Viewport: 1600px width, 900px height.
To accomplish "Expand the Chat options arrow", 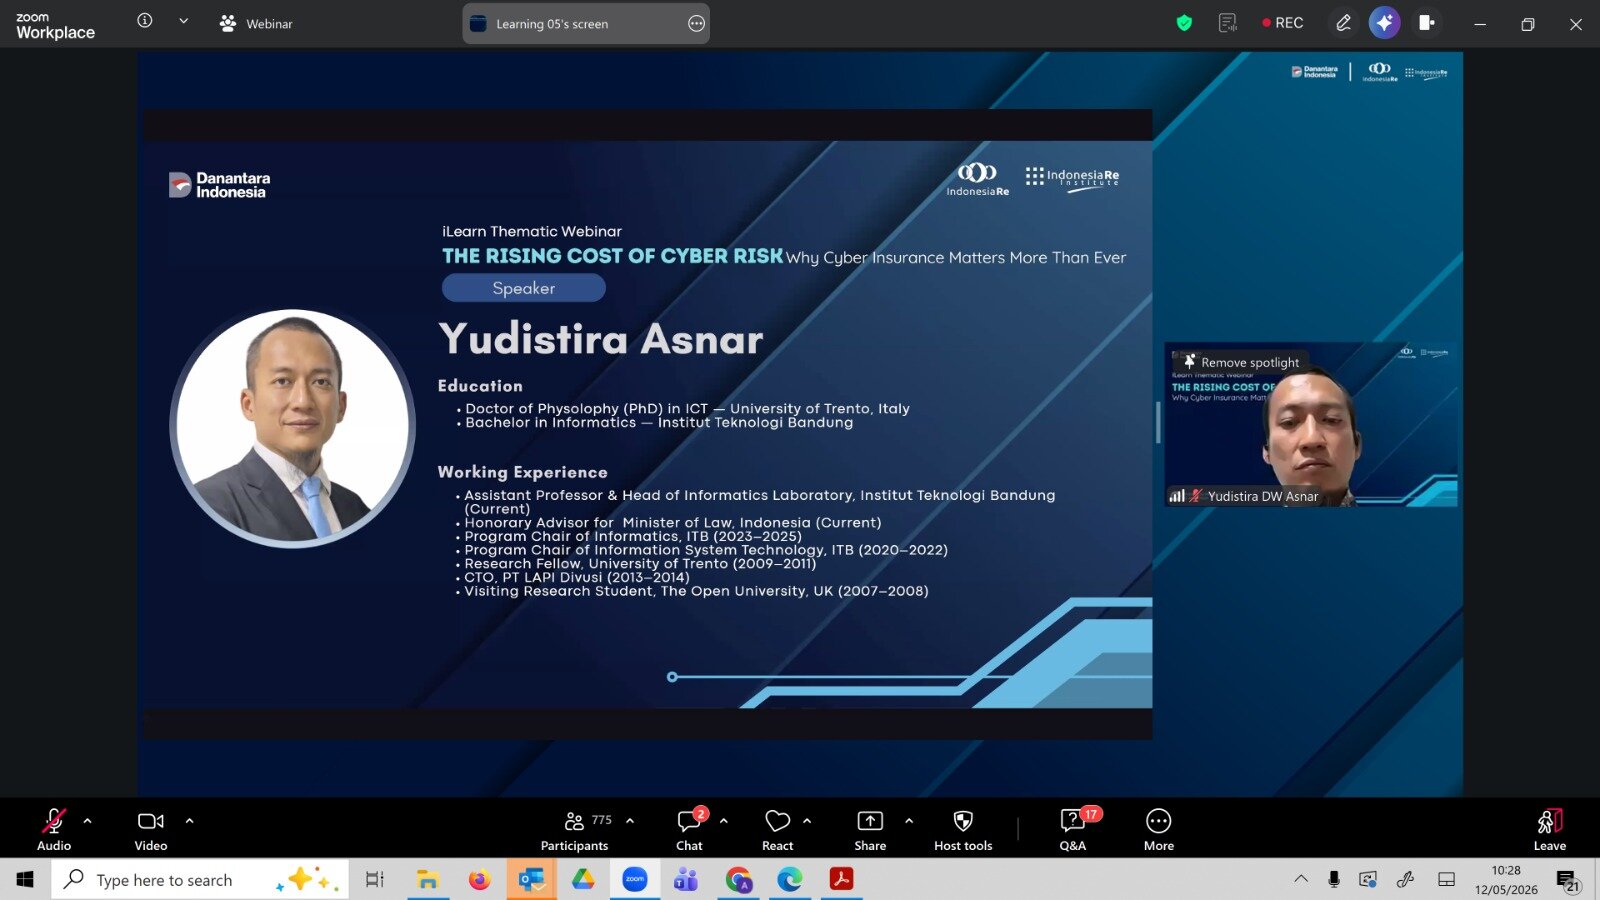I will 724,821.
